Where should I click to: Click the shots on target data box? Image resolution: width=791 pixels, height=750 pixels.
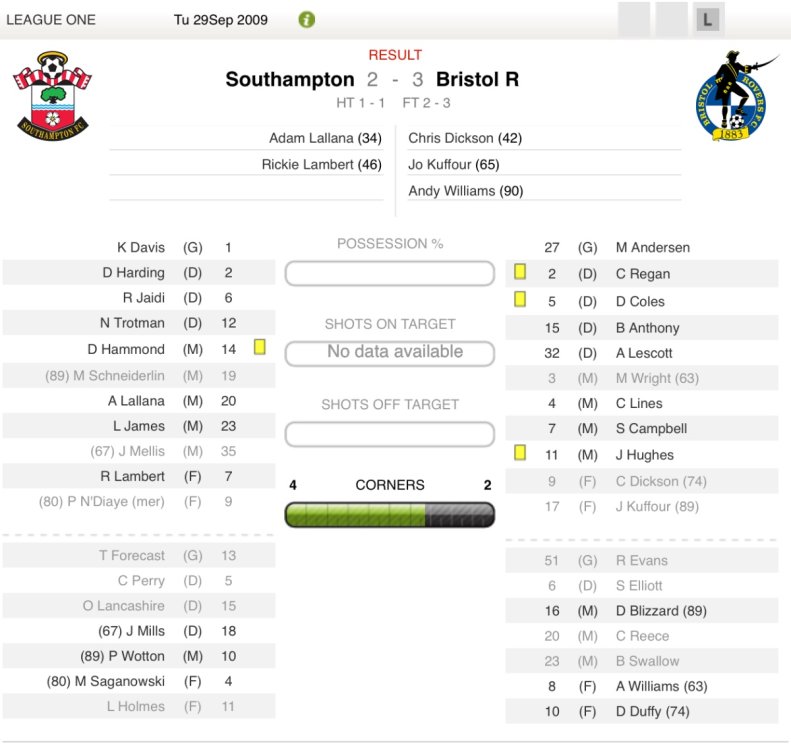click(x=390, y=353)
